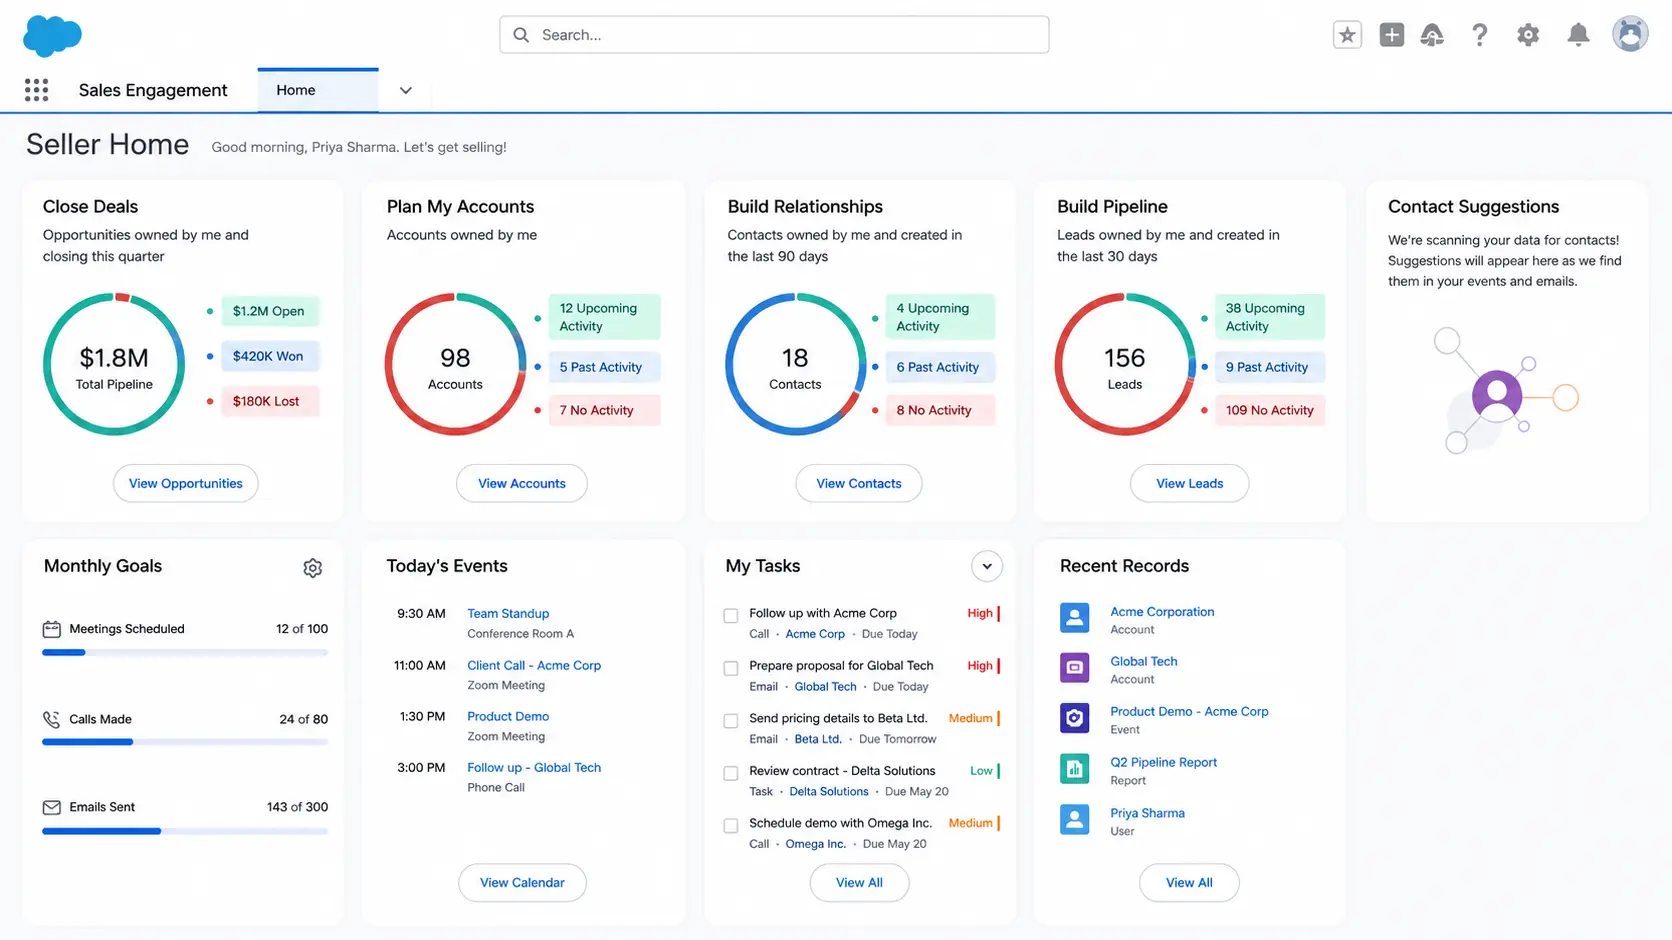Click the $420K Won legend chip
The image size is (1672, 940).
coord(269,356)
